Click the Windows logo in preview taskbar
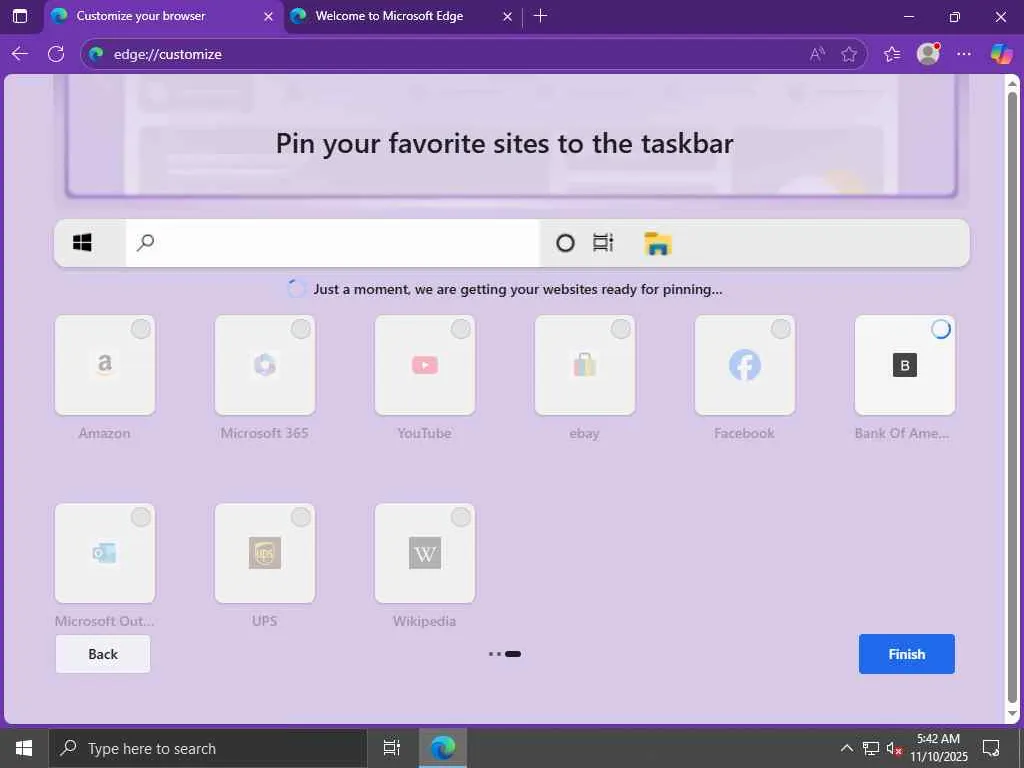The width and height of the screenshot is (1024, 768). pyautogui.click(x=82, y=243)
